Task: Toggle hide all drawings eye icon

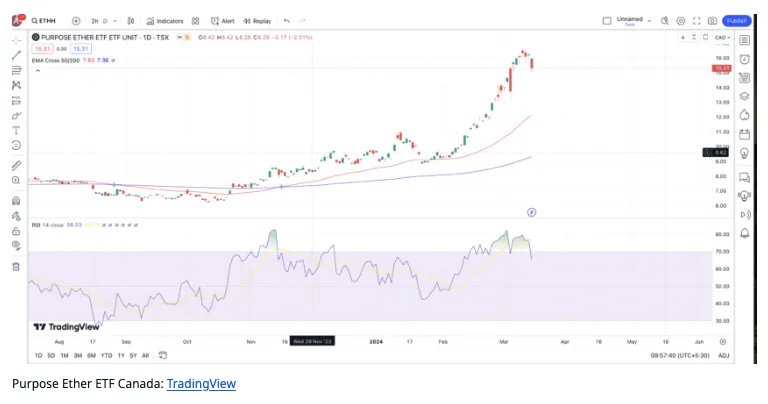Action: pyautogui.click(x=16, y=245)
